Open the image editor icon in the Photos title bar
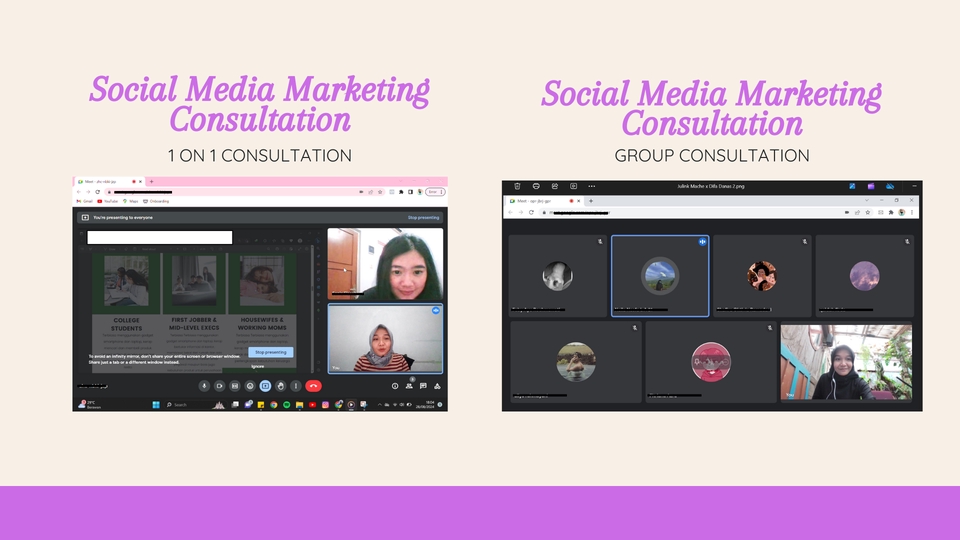This screenshot has width=960, height=540. pyautogui.click(x=852, y=186)
